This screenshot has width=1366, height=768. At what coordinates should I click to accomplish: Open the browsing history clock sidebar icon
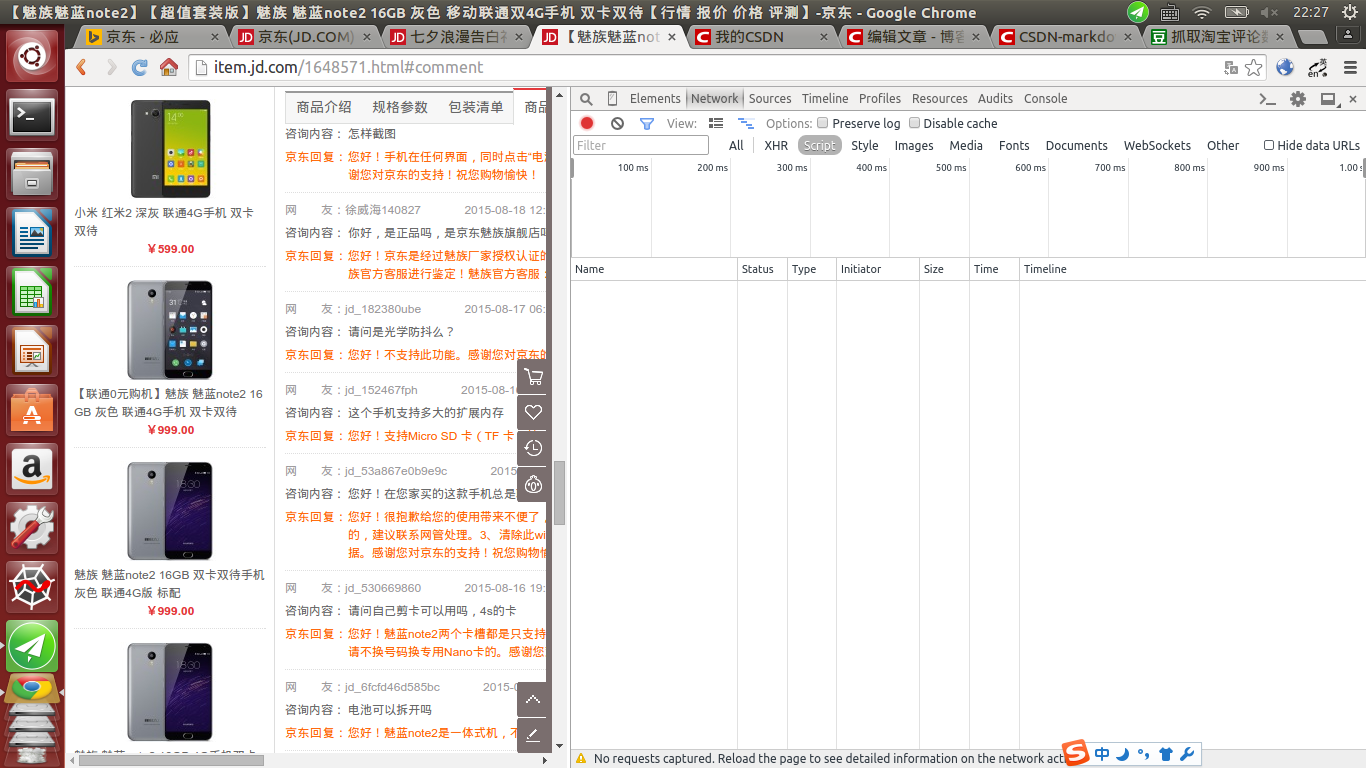[533, 448]
